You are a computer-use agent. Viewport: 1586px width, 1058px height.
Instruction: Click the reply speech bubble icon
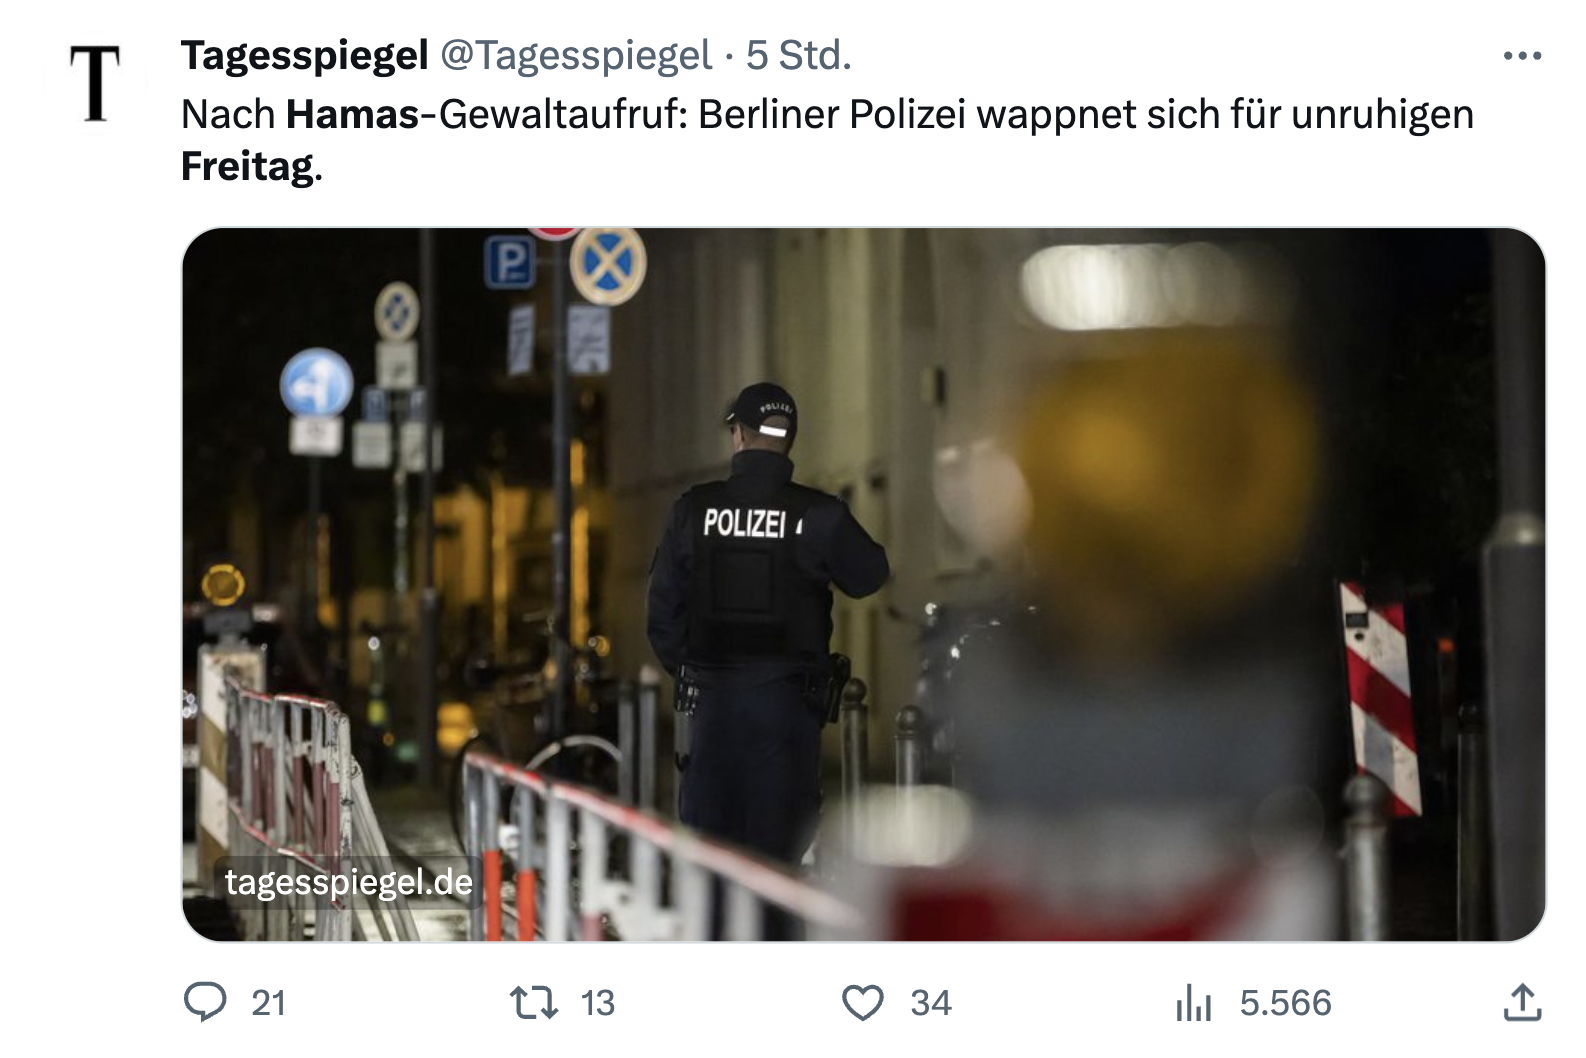click(x=206, y=1002)
